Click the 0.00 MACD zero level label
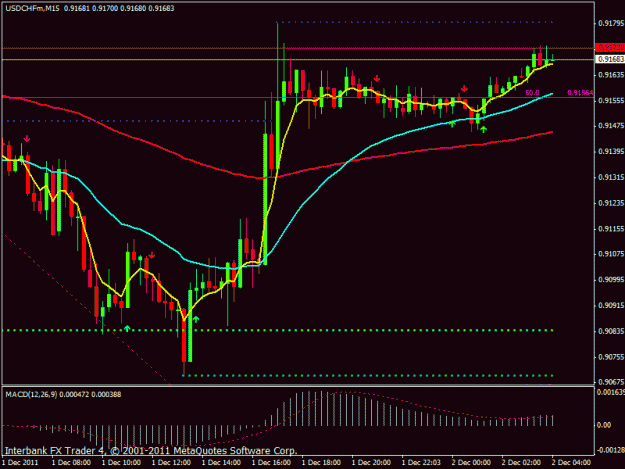The width and height of the screenshot is (625, 469). tap(604, 425)
